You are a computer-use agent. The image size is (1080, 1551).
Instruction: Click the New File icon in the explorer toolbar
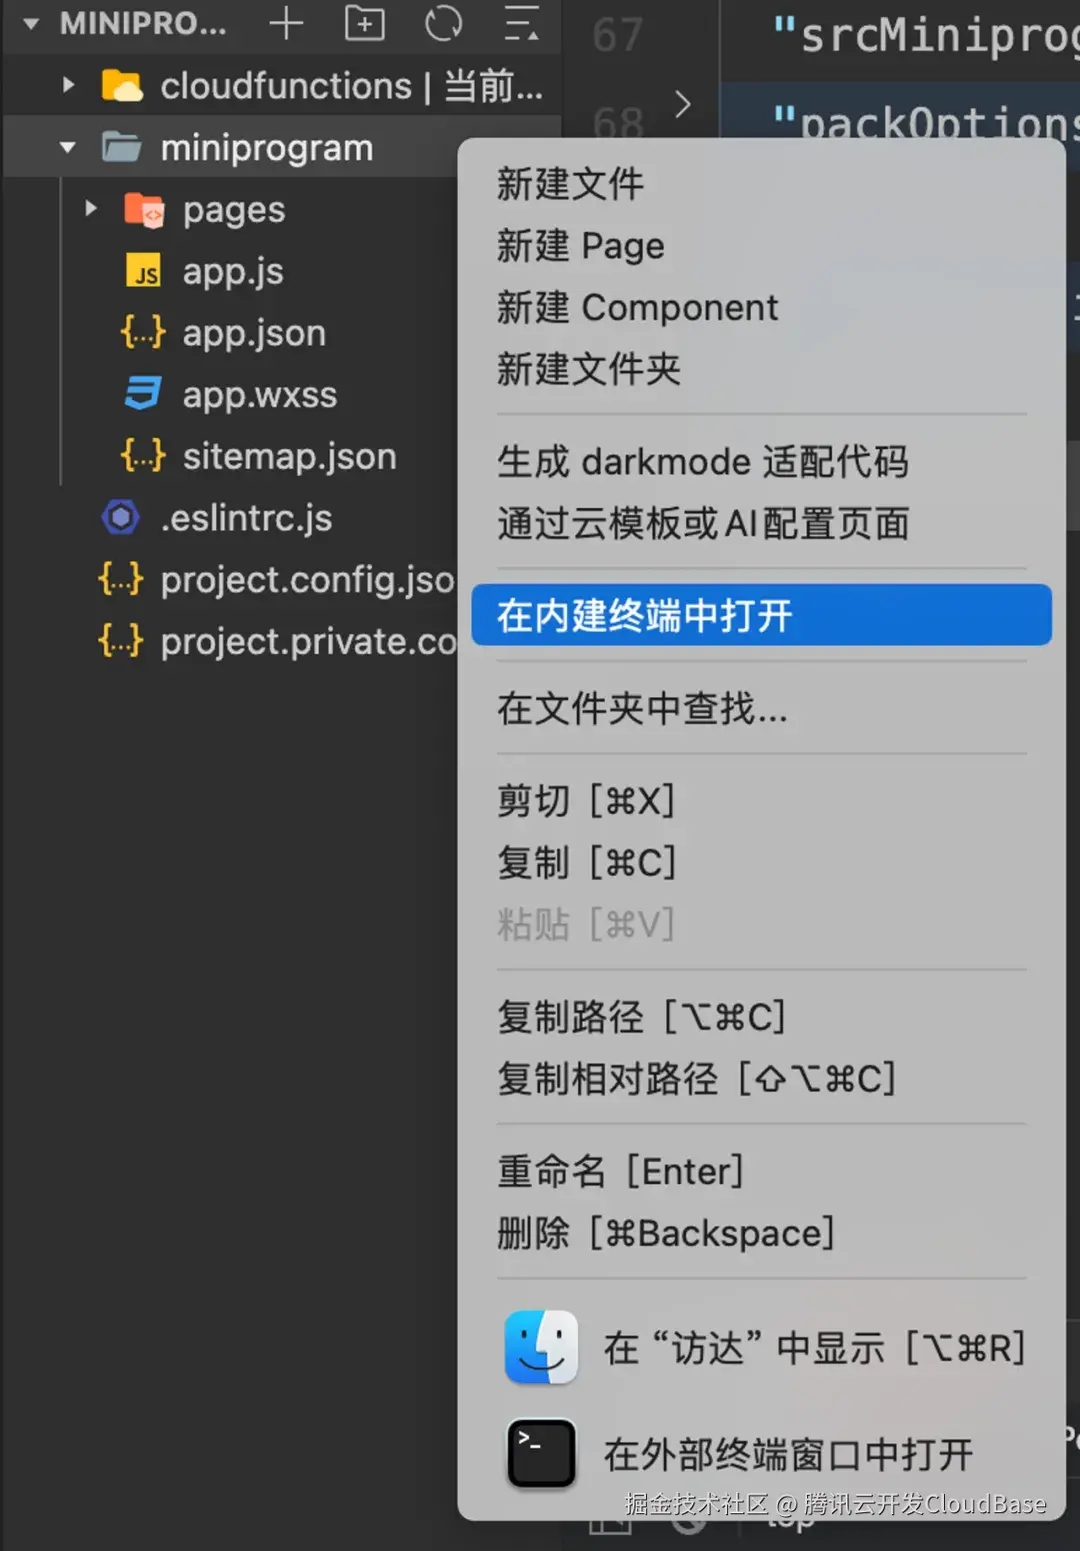(286, 24)
